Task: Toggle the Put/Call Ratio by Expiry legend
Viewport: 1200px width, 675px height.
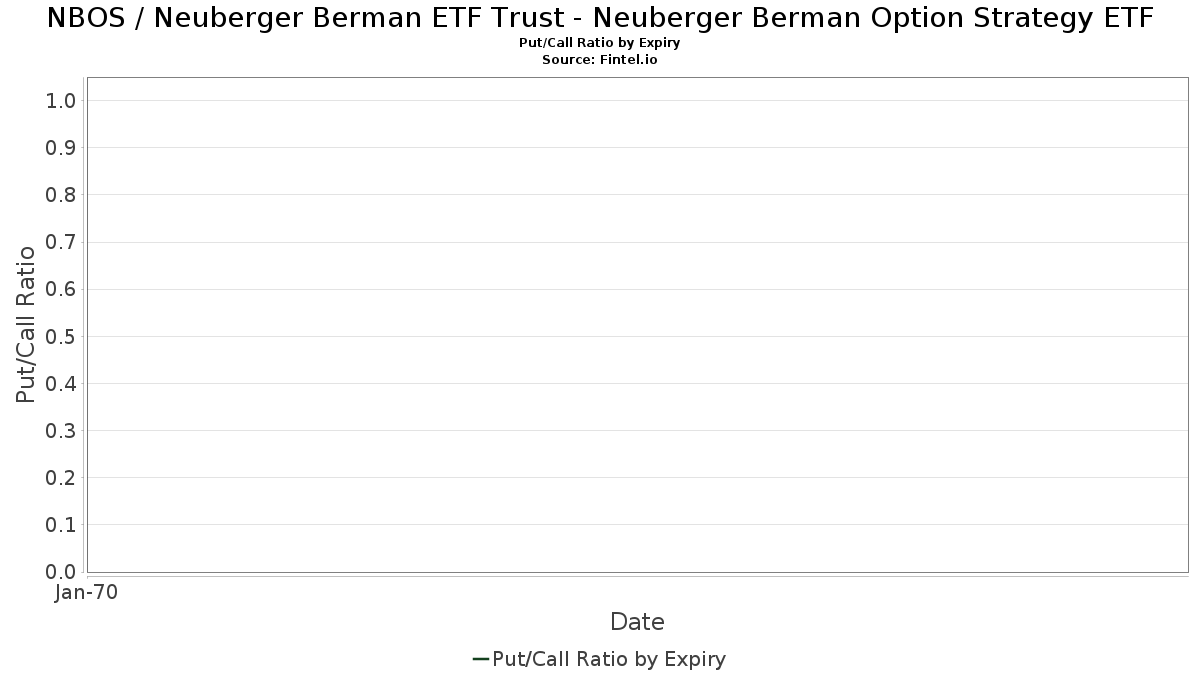Action: pos(599,659)
